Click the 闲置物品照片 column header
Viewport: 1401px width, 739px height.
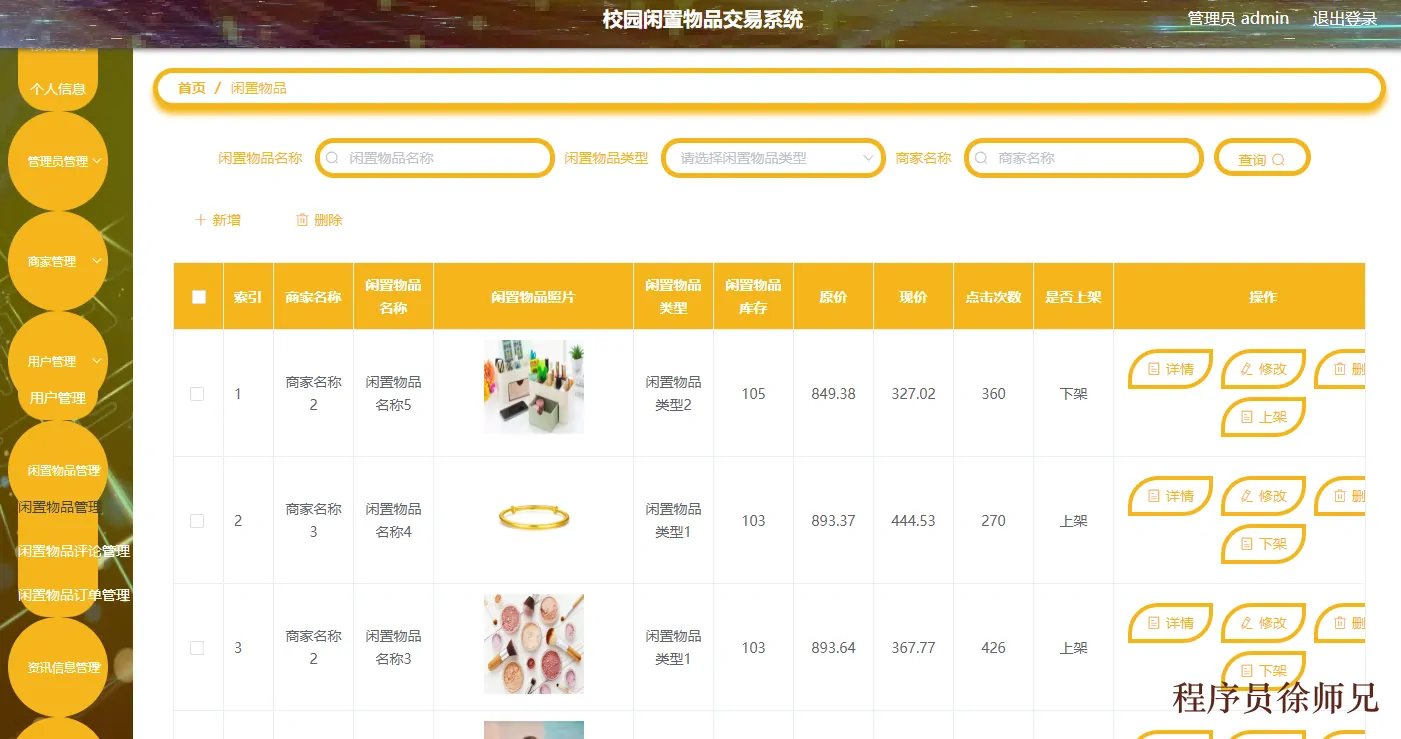click(x=533, y=297)
